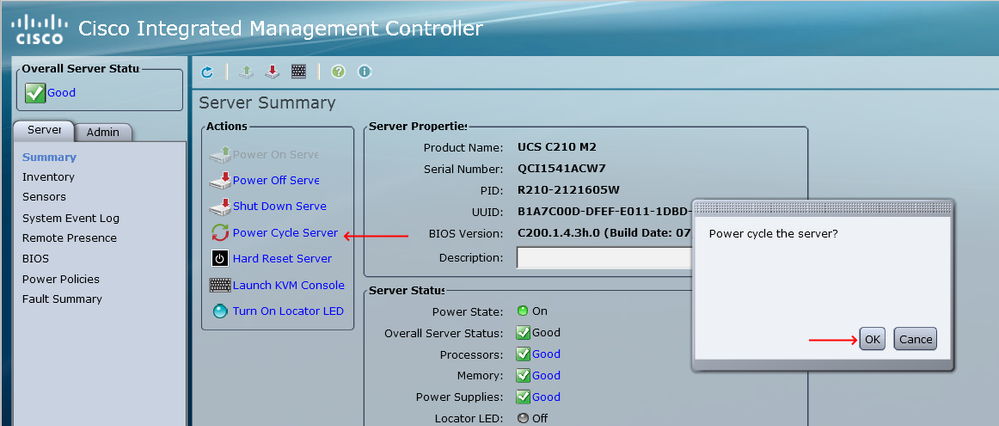Click the Locator LED off indicator
Viewport: 999px width, 426px height.
click(523, 418)
